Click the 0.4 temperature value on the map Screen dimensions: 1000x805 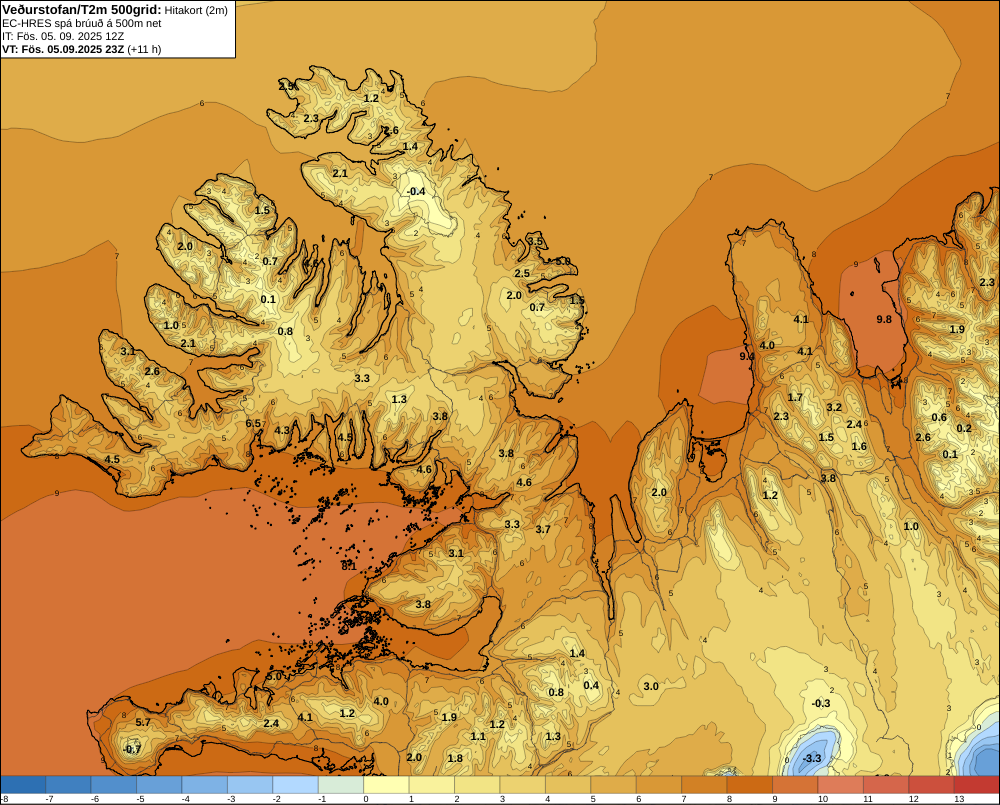pos(591,685)
